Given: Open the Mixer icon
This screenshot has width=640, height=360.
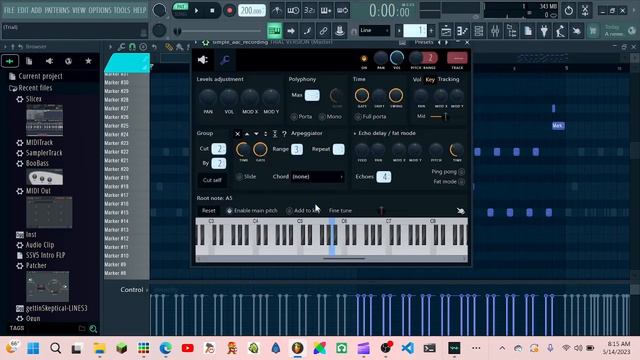Looking at the screenshot, I should click(x=495, y=31).
